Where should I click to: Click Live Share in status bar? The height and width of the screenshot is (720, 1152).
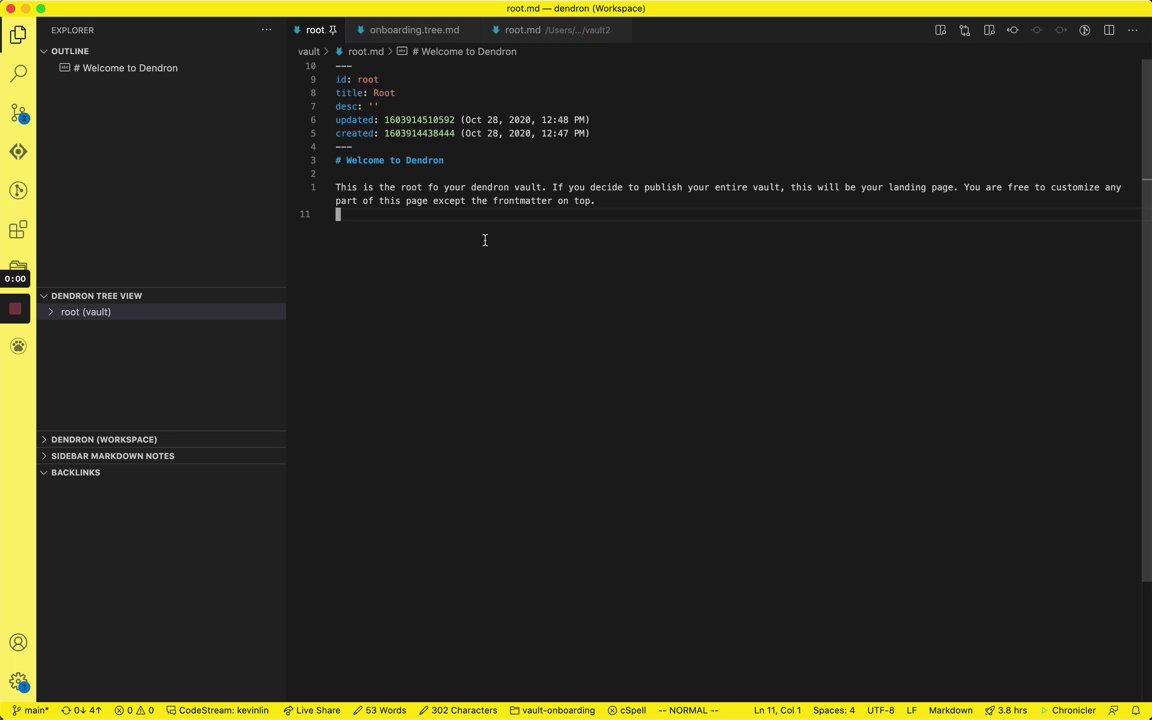click(x=312, y=710)
